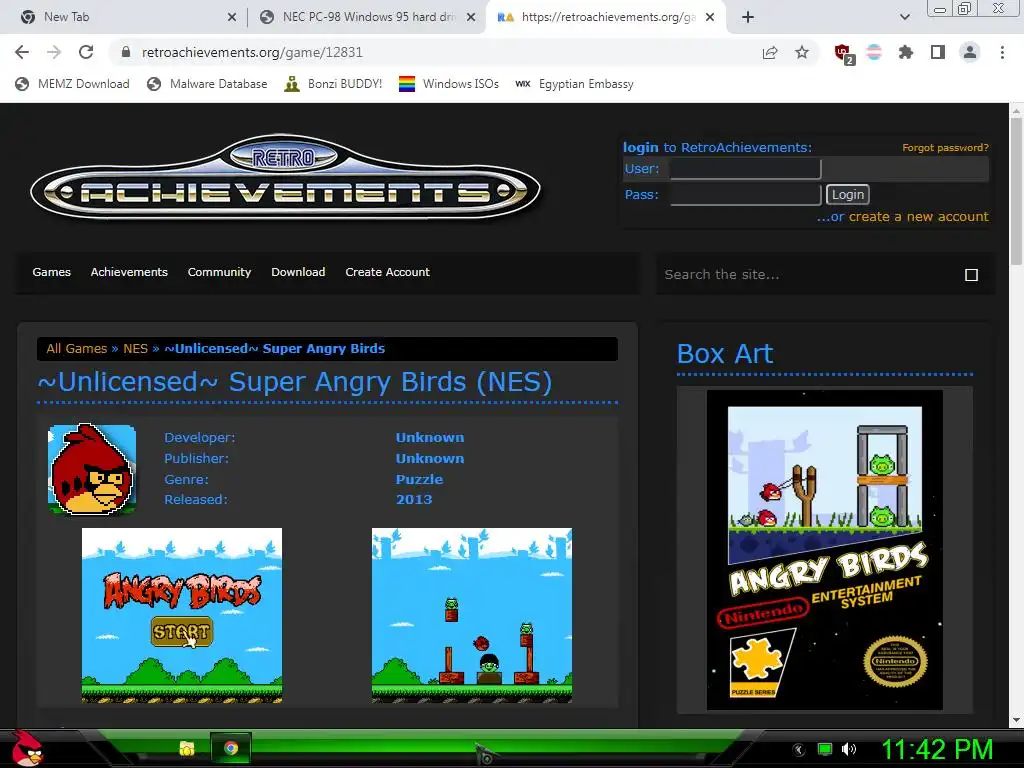Screen dimensions: 1024x768
Task: Click the browser forward arrow
Action: point(54,52)
